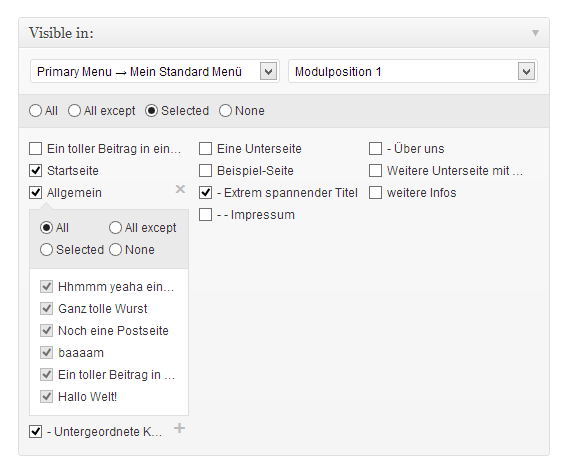Click the Allgemein label text
The image size is (569, 472).
coord(74,193)
